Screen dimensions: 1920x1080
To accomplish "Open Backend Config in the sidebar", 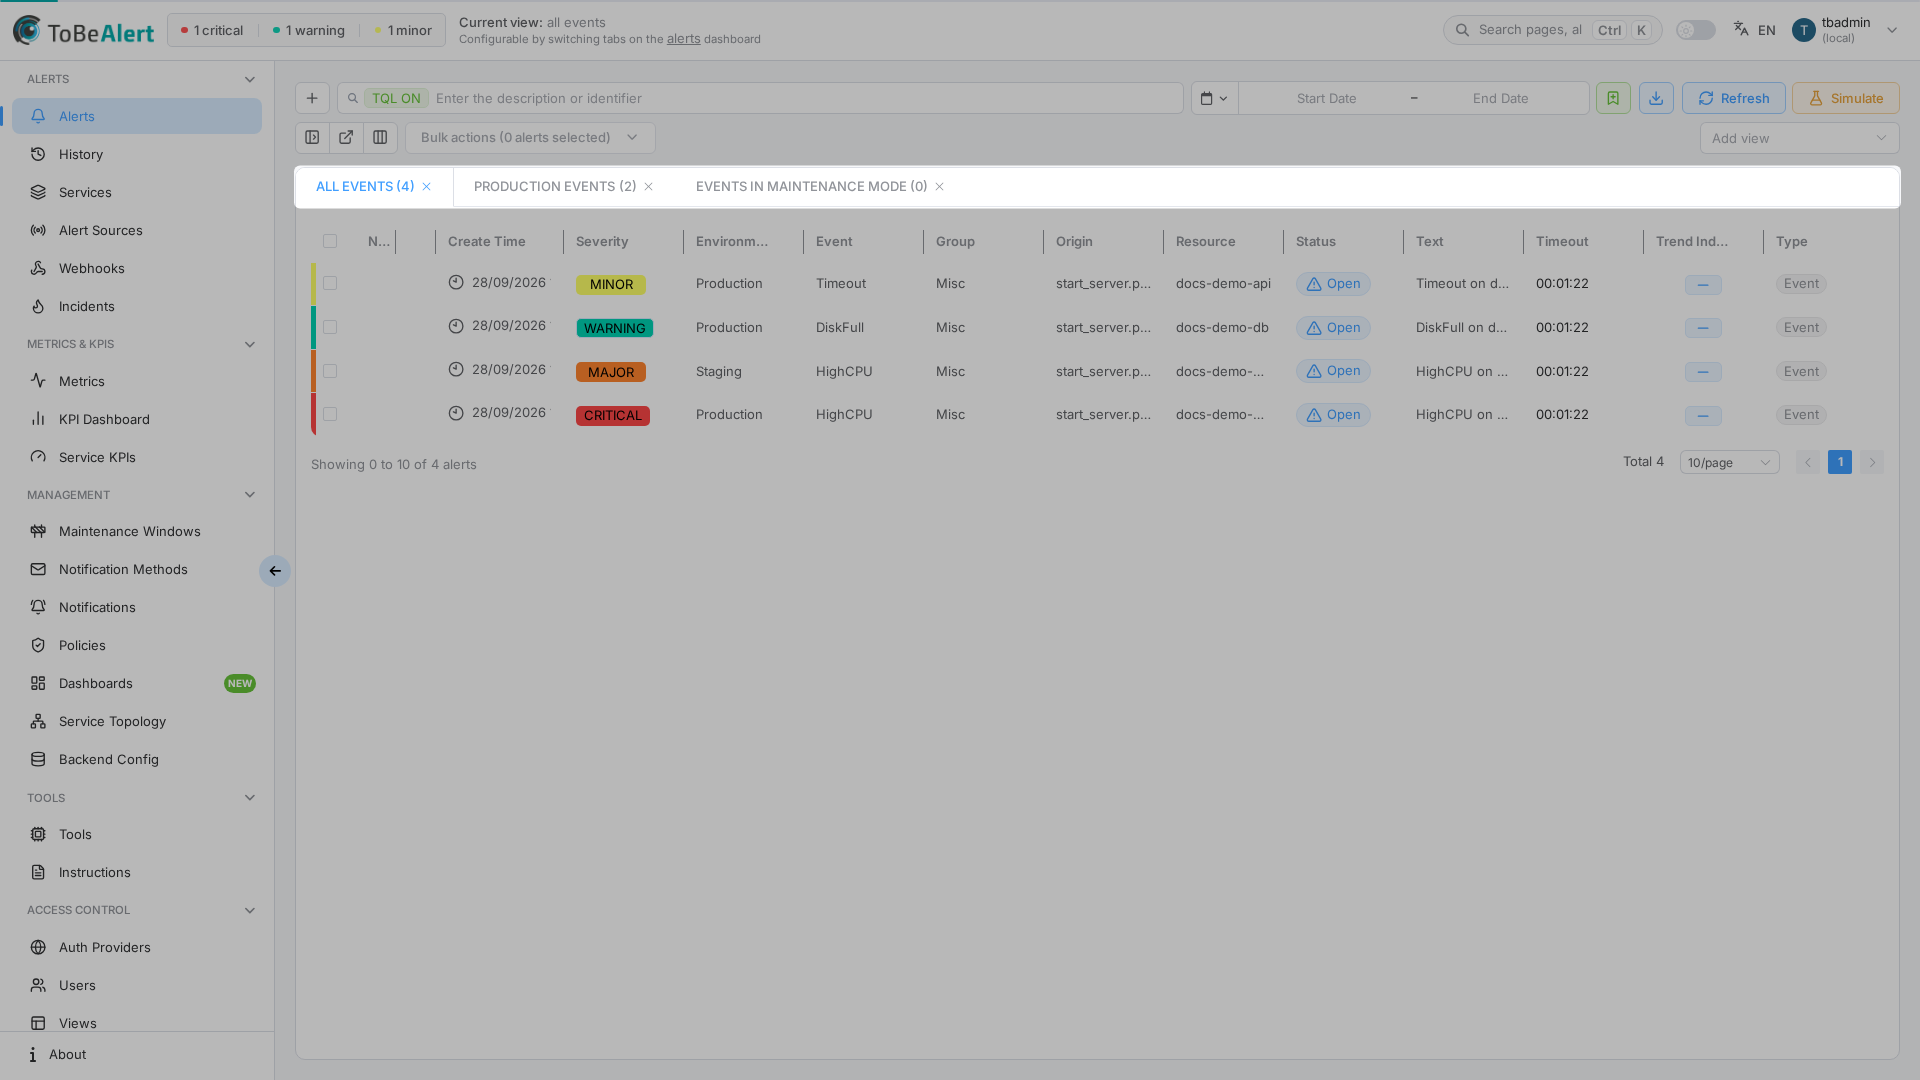I will (137, 759).
